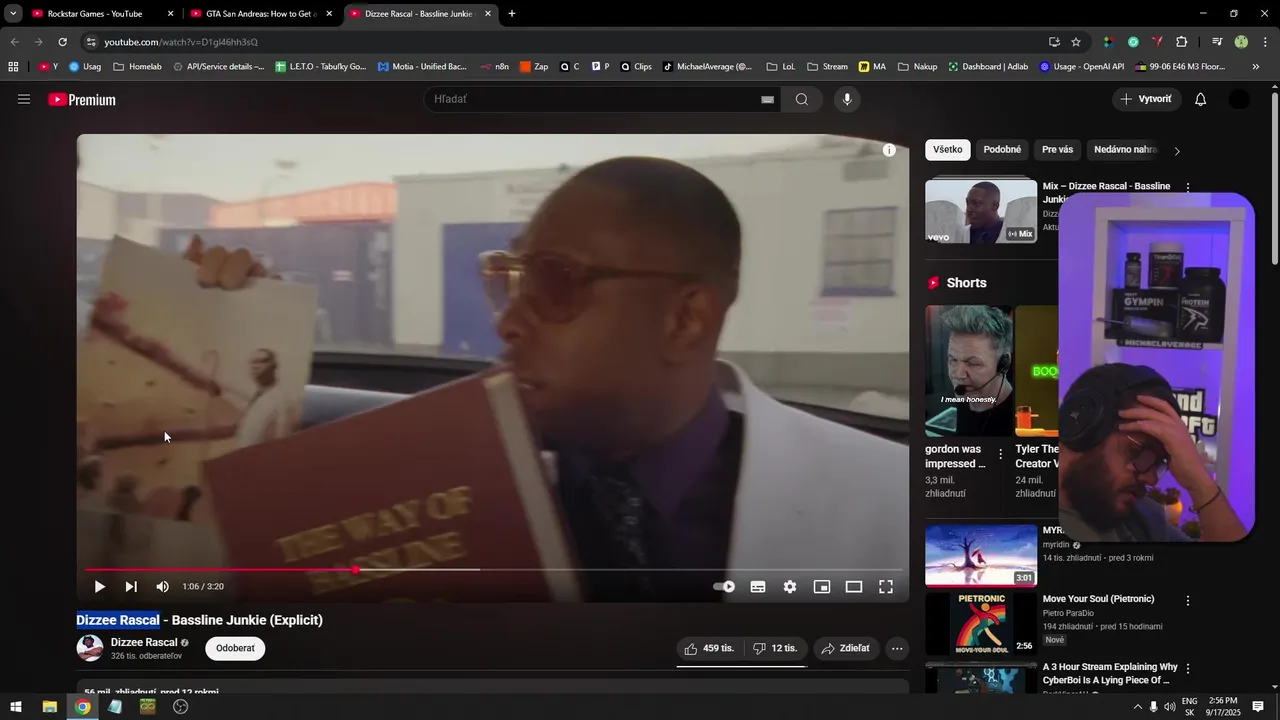
Task: Open the Homelab bookmark folder
Action: click(137, 67)
